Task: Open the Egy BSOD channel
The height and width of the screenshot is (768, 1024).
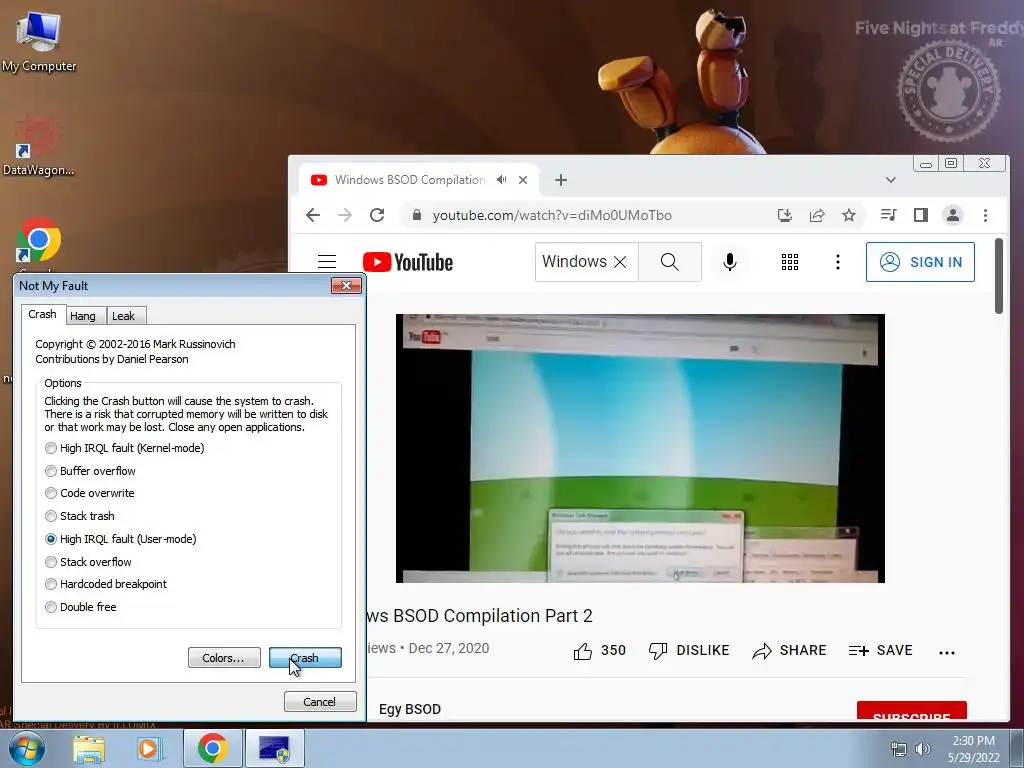Action: point(409,709)
